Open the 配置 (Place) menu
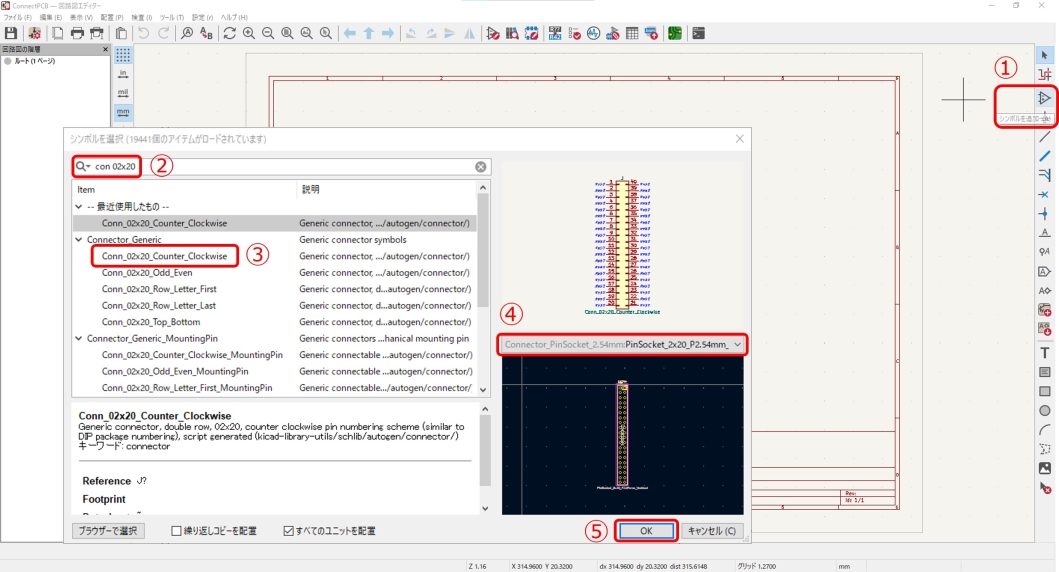This screenshot has width=1059, height=572. pyautogui.click(x=112, y=18)
